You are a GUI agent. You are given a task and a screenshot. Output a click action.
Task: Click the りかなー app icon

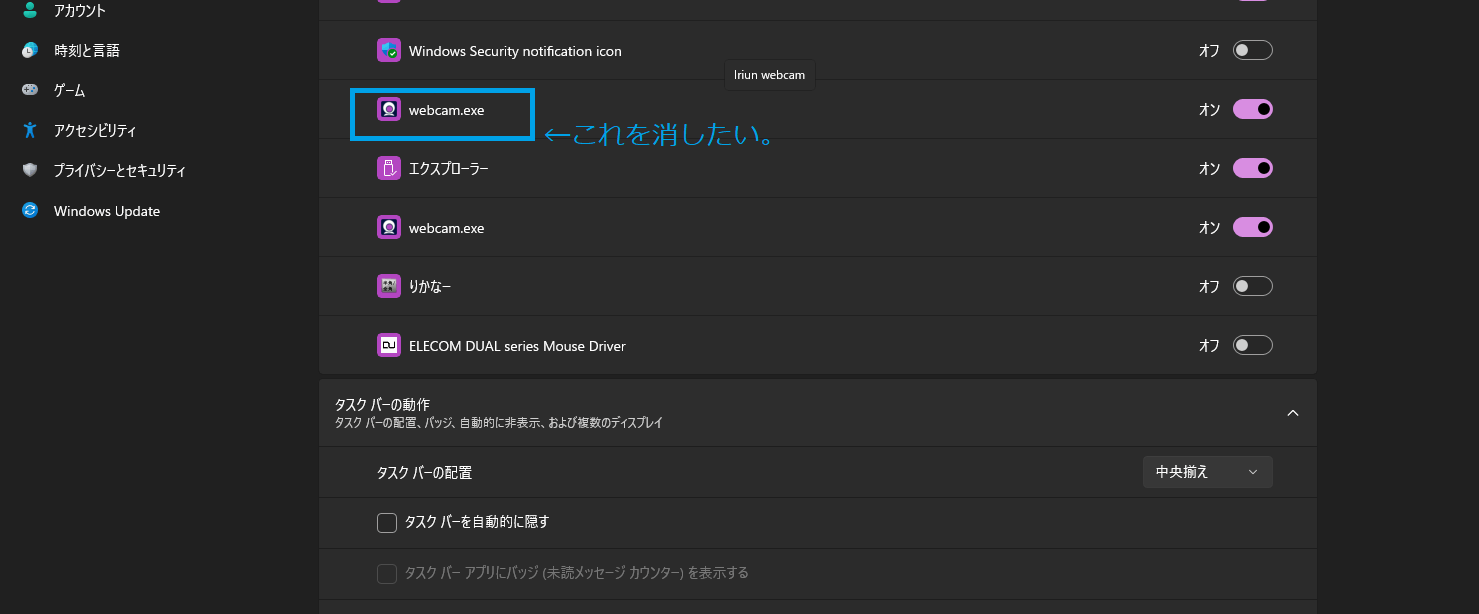[389, 287]
